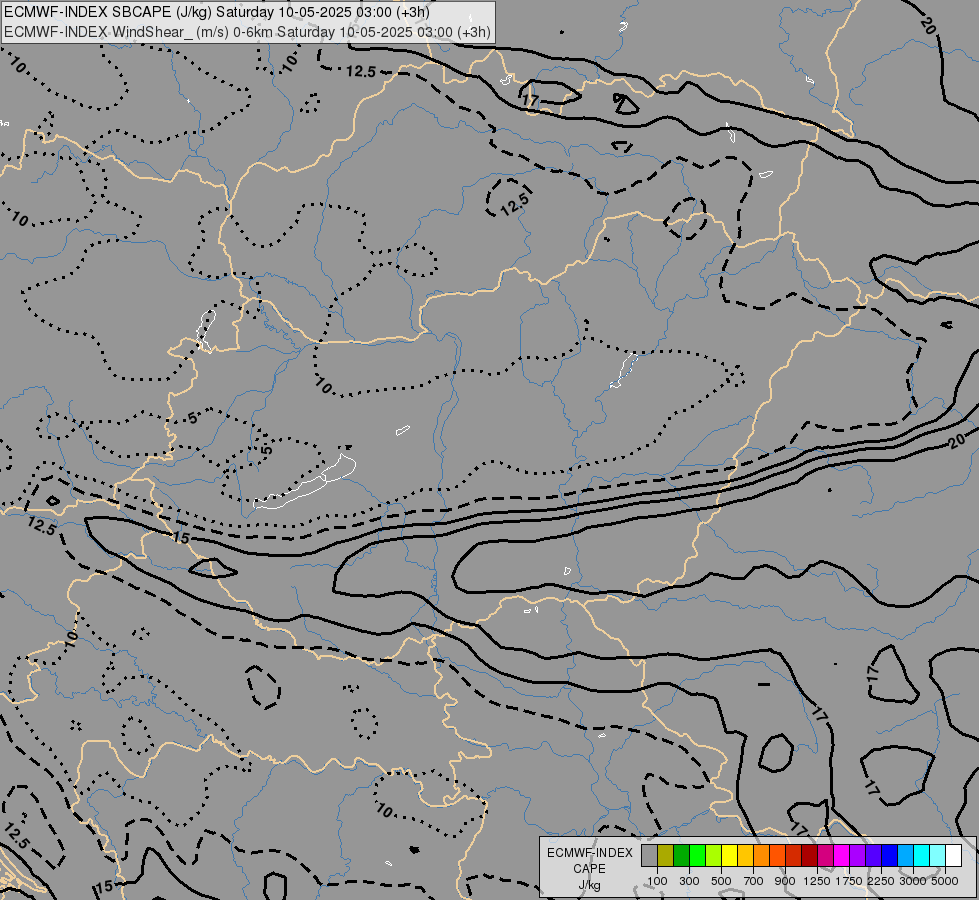Click the purple swatch after magenta
Screen dimensions: 979x900
click(857, 855)
